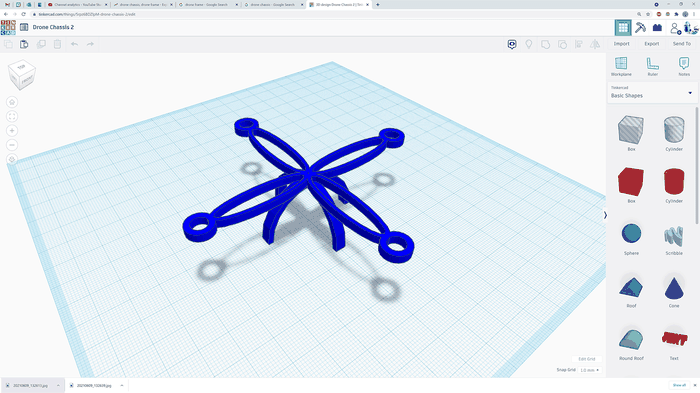Pick the red solid Cylinder shape

click(x=674, y=184)
